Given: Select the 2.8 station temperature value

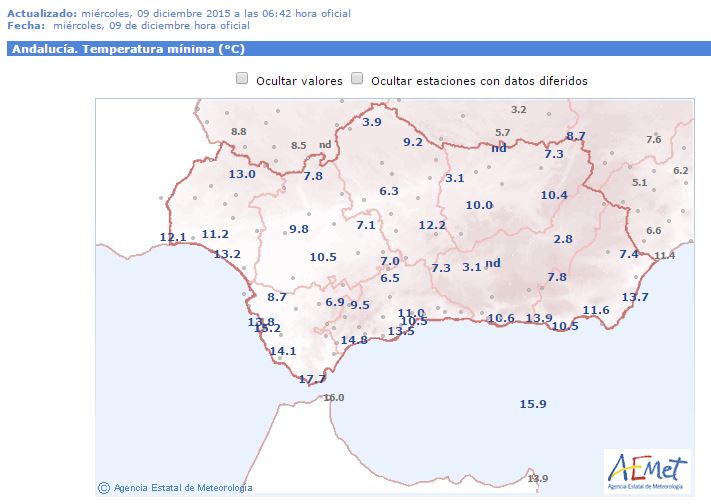Looking at the screenshot, I should 563,239.
